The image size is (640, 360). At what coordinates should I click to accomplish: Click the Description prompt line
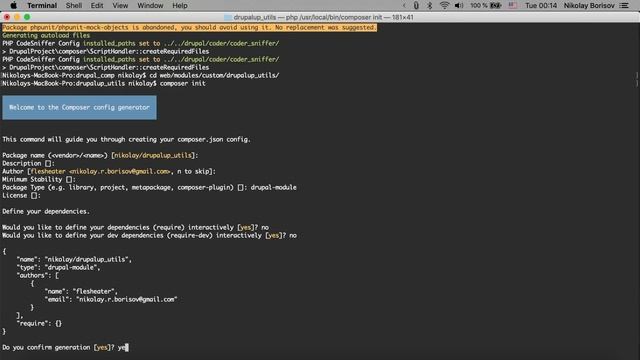point(28,163)
